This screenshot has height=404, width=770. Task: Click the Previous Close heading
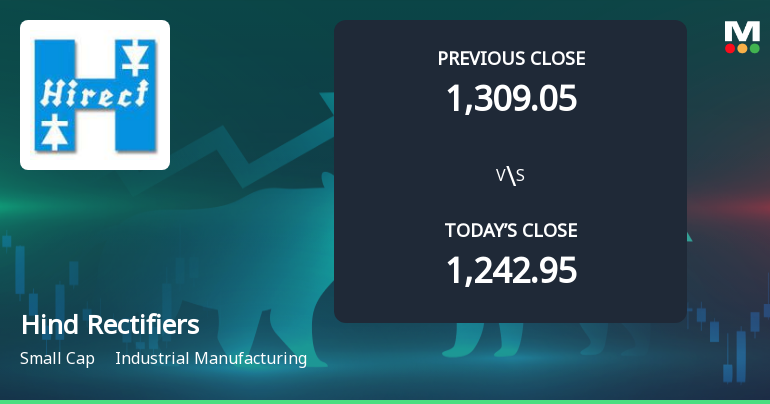[x=511, y=58]
